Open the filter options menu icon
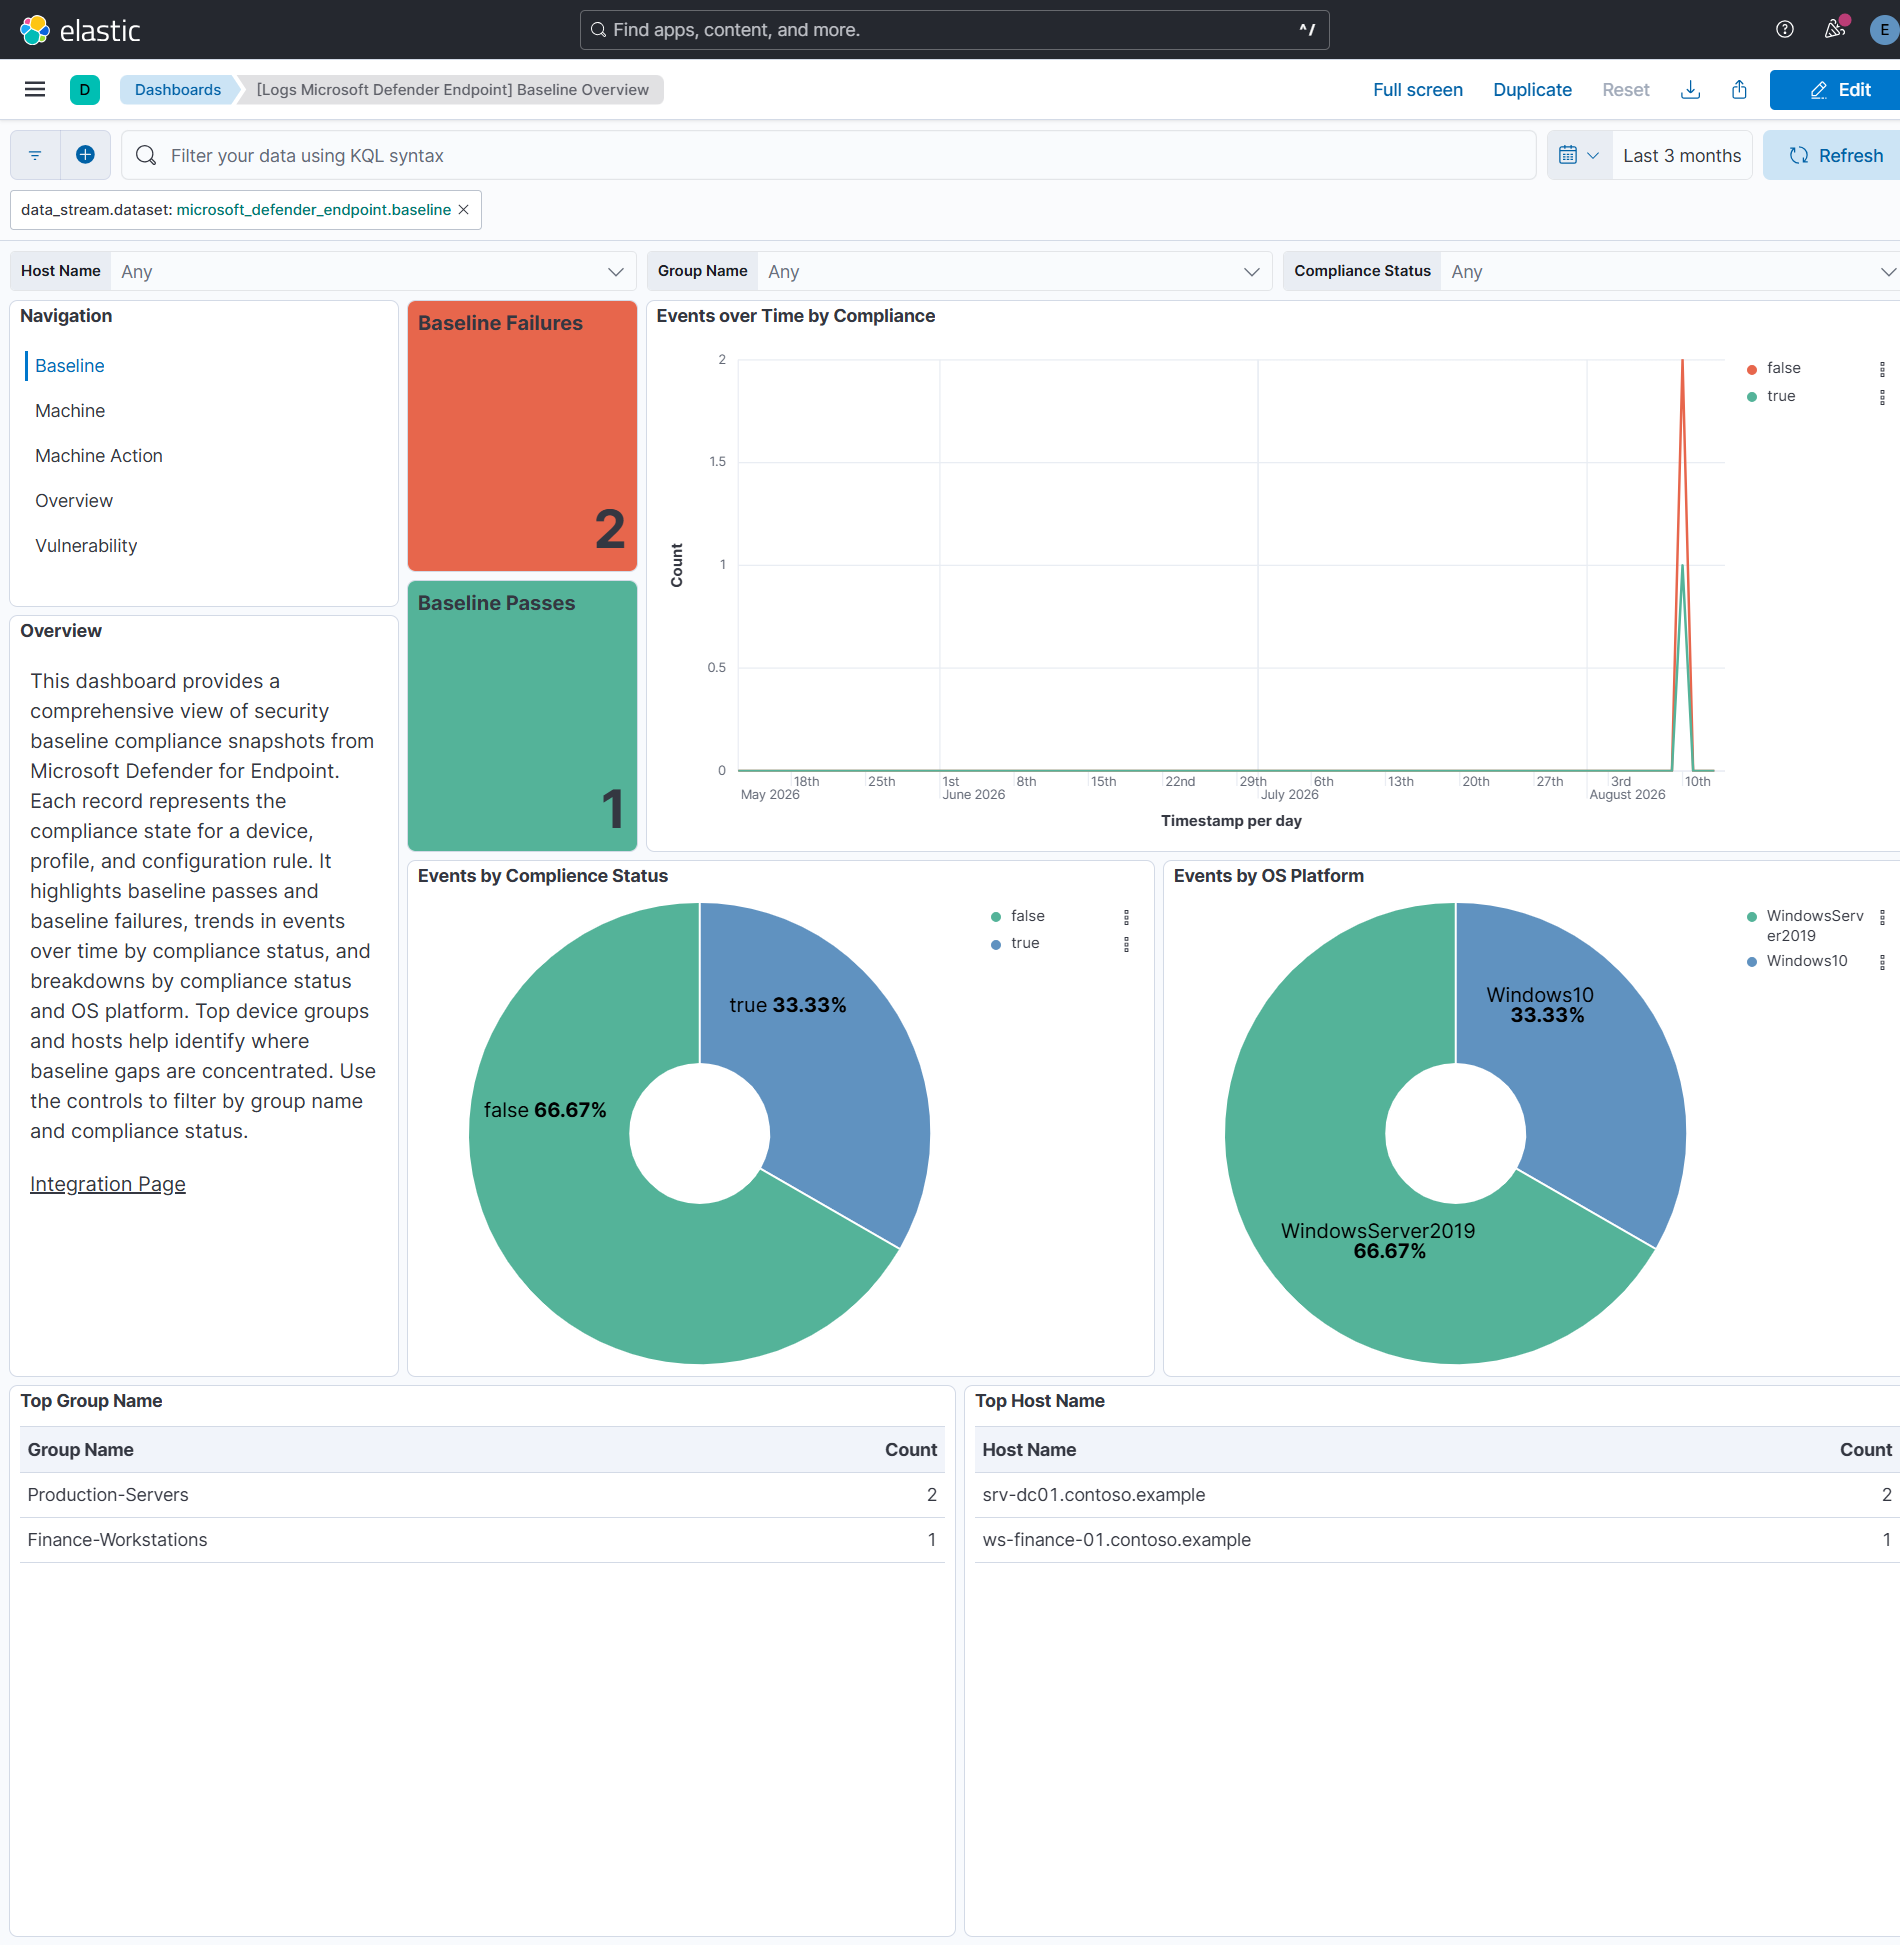The width and height of the screenshot is (1900, 1945). [x=35, y=155]
